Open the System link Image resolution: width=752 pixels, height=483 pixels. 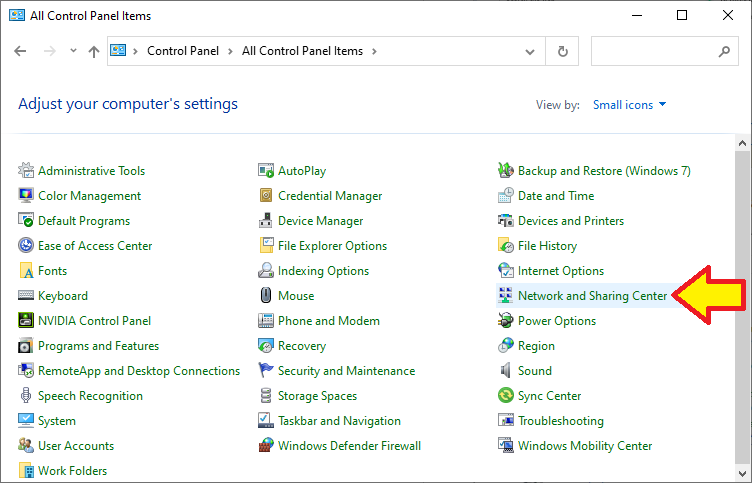[57, 421]
